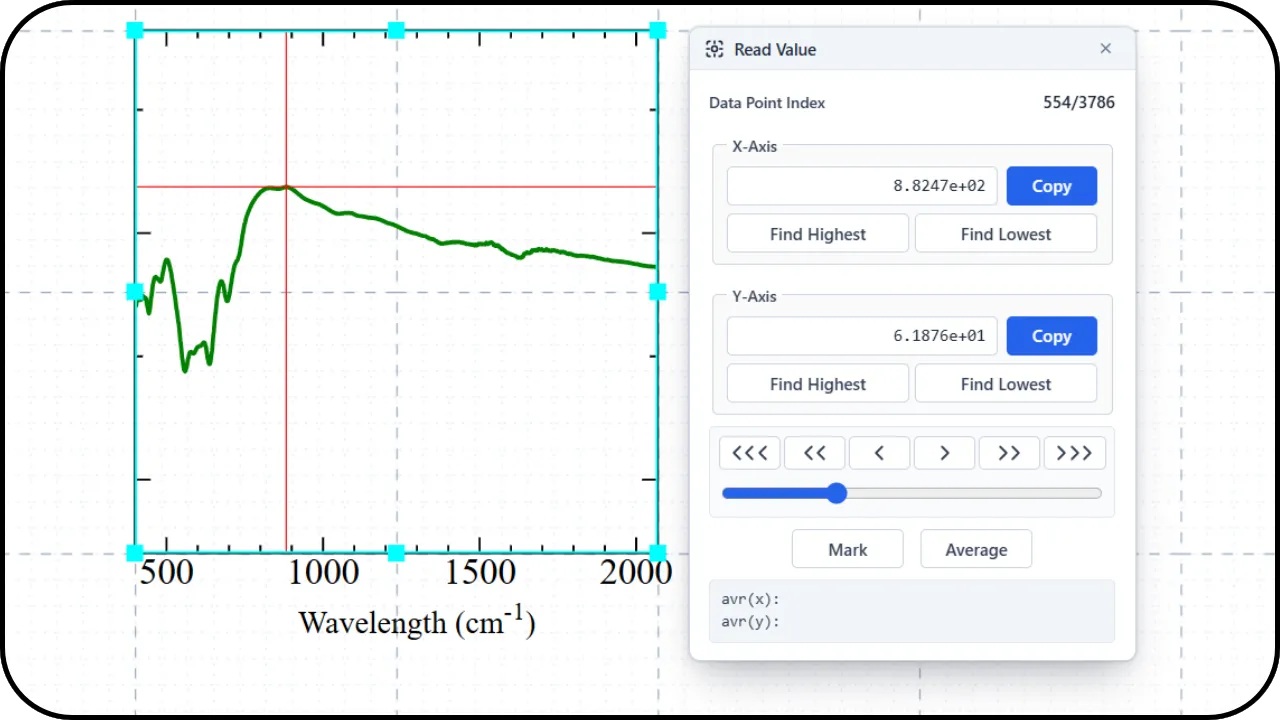Copy the X-Axis value

click(x=1051, y=186)
